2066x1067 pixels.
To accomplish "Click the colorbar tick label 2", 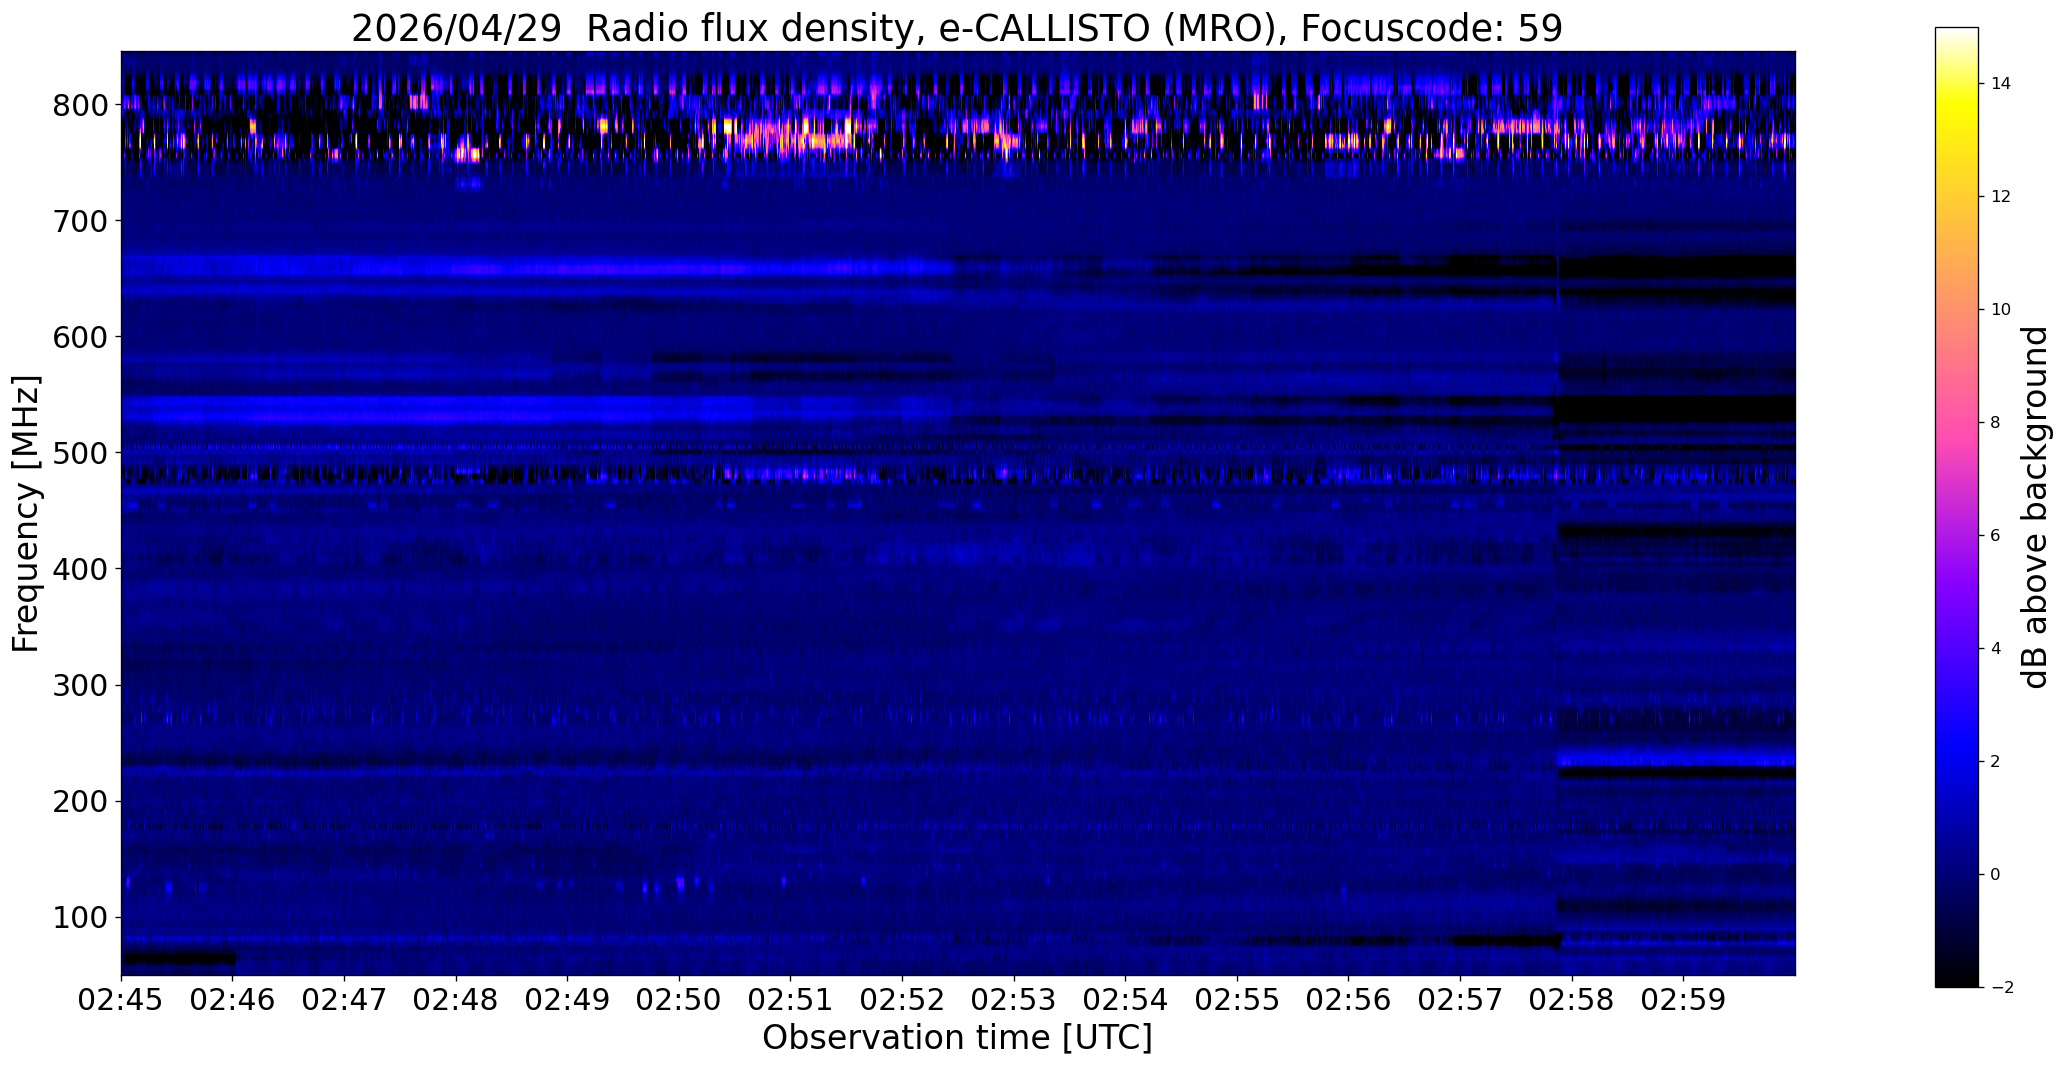I will coord(1996,762).
